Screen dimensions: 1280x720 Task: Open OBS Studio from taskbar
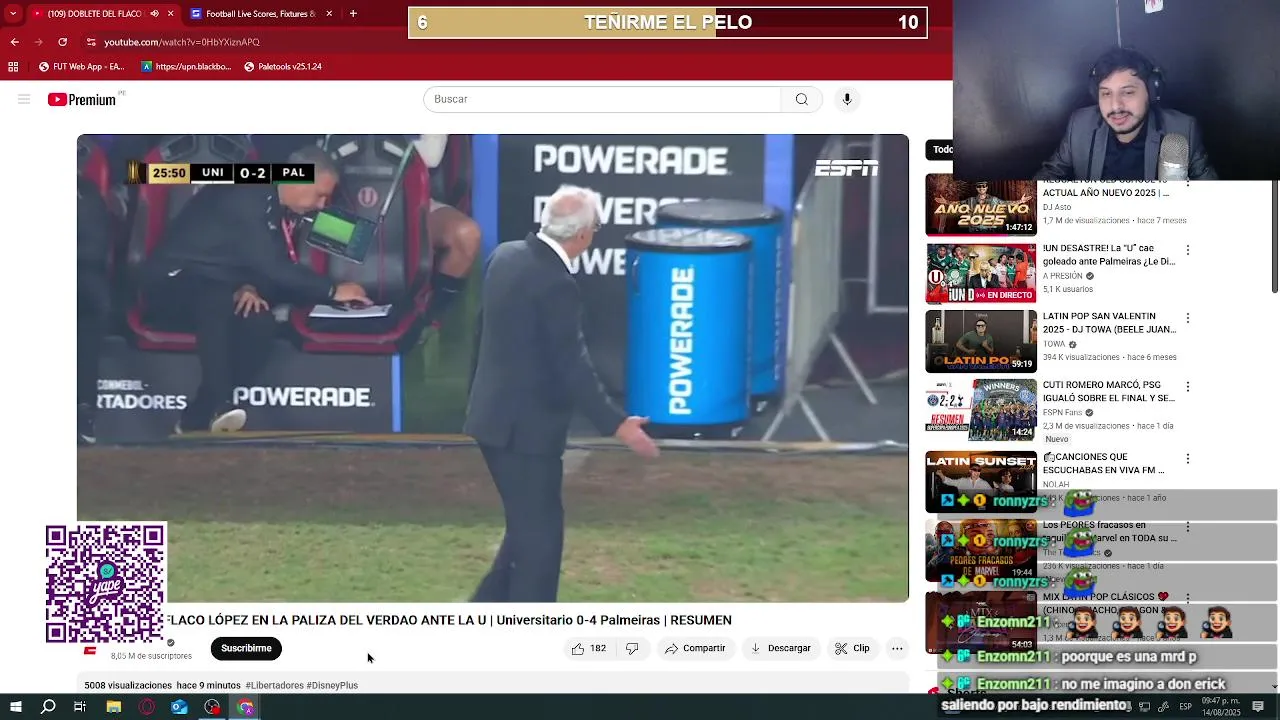pyautogui.click(x=212, y=707)
